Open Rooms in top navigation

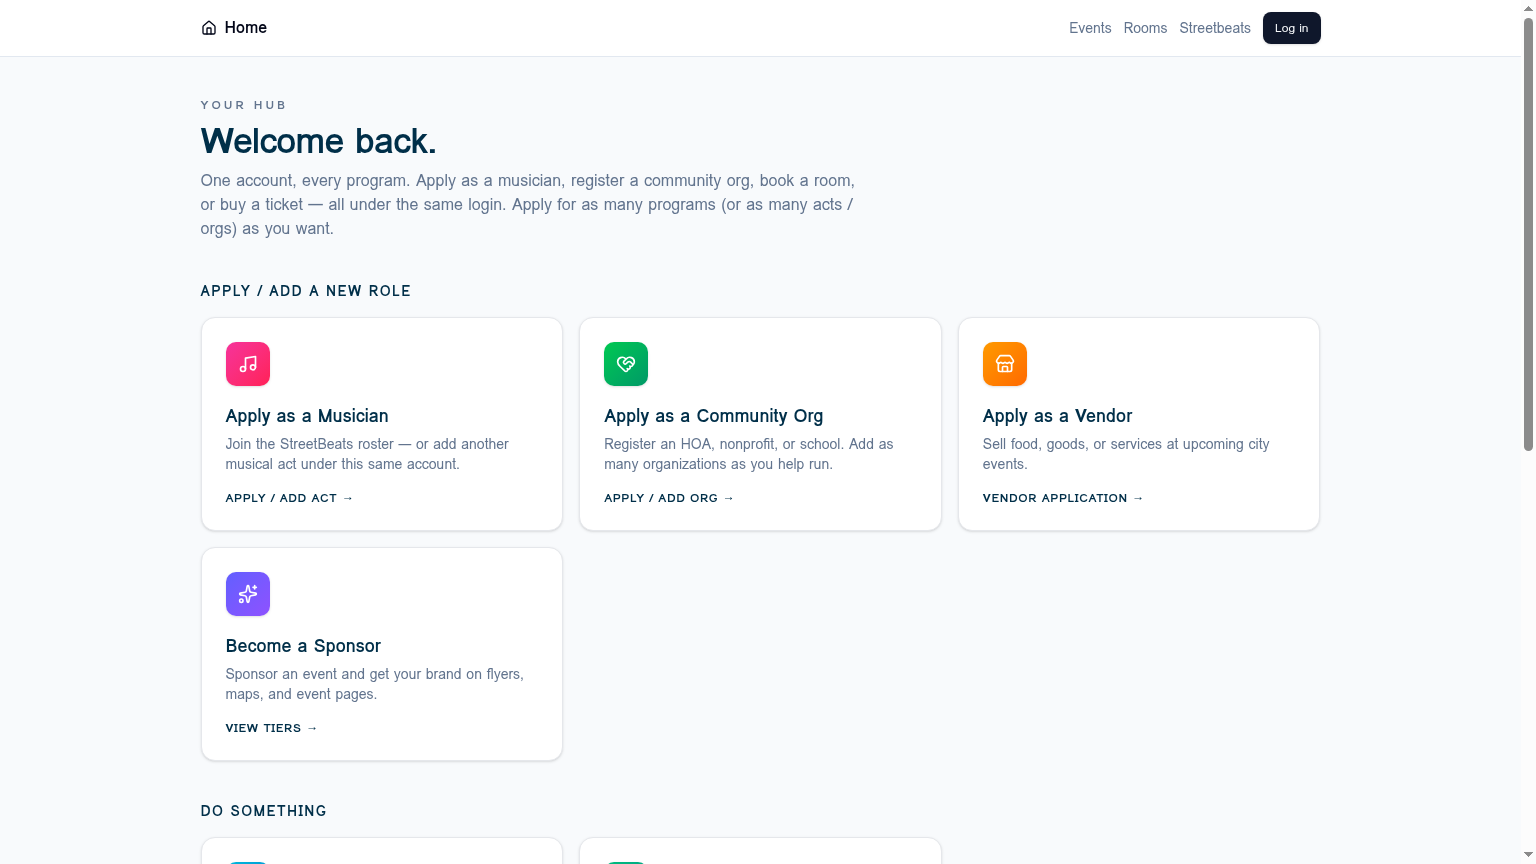point(1145,28)
